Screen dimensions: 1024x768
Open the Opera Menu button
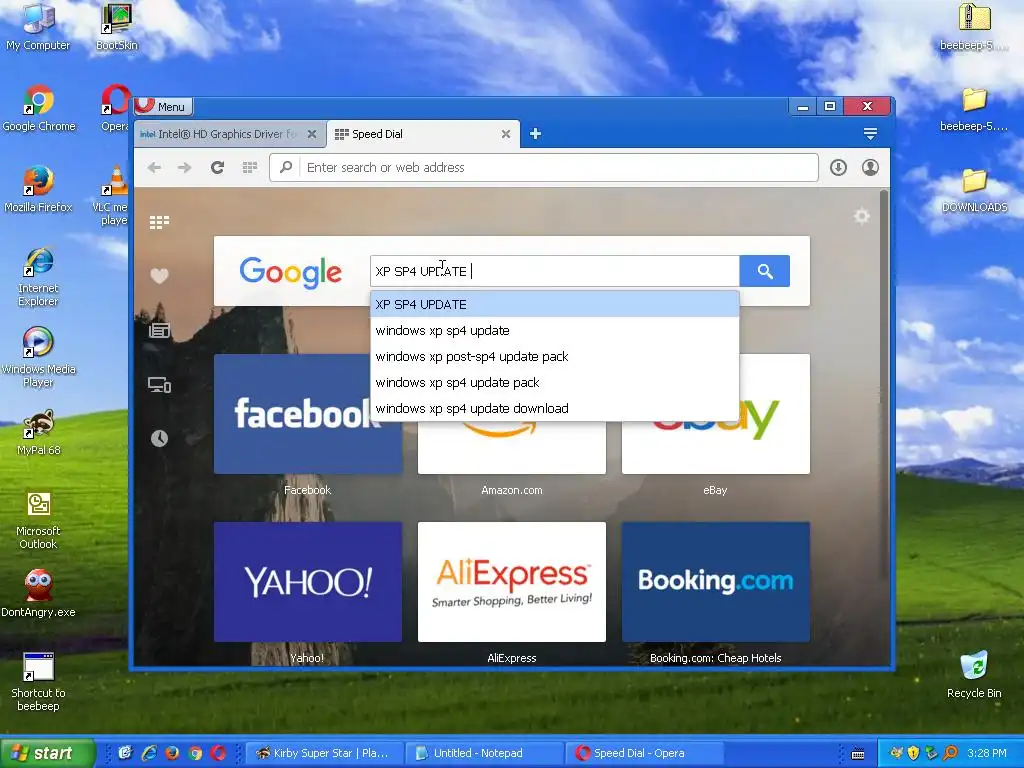pos(163,106)
